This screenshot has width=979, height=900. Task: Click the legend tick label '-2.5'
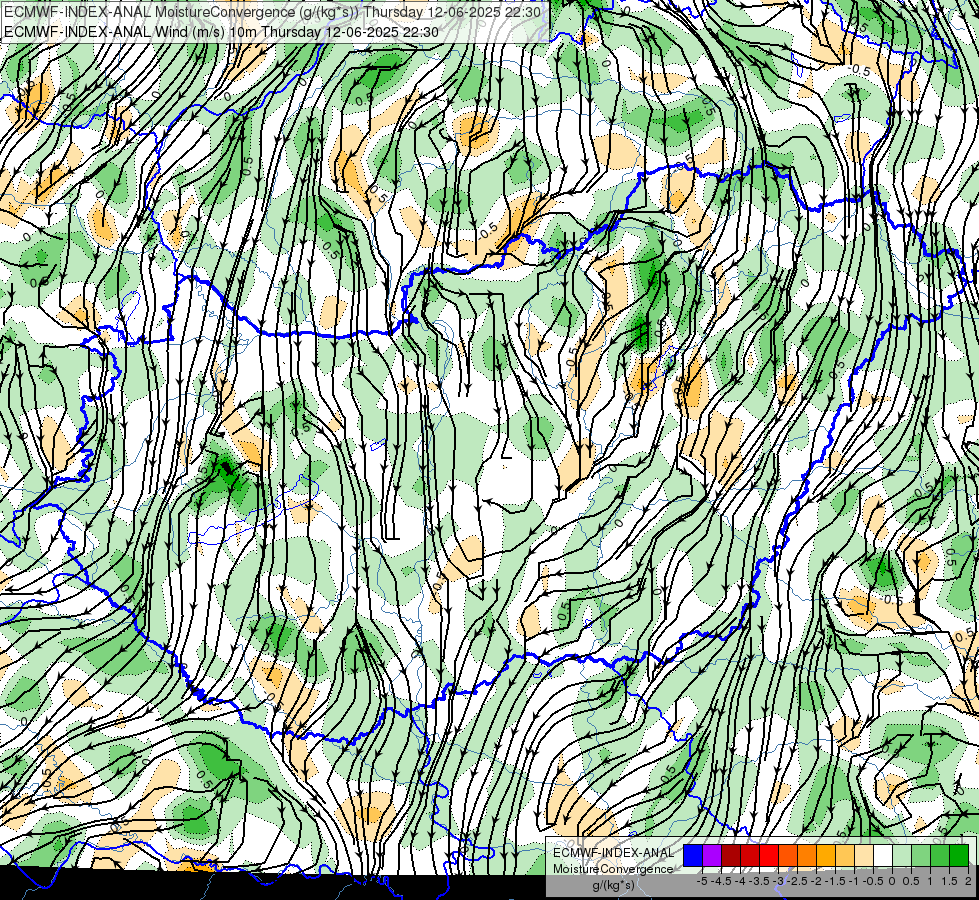[797, 881]
